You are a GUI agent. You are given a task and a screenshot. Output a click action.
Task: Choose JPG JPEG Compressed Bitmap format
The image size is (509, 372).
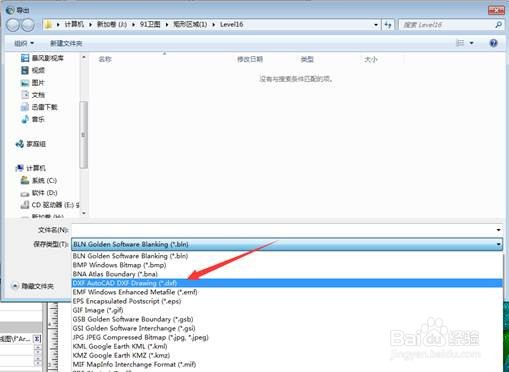287,337
